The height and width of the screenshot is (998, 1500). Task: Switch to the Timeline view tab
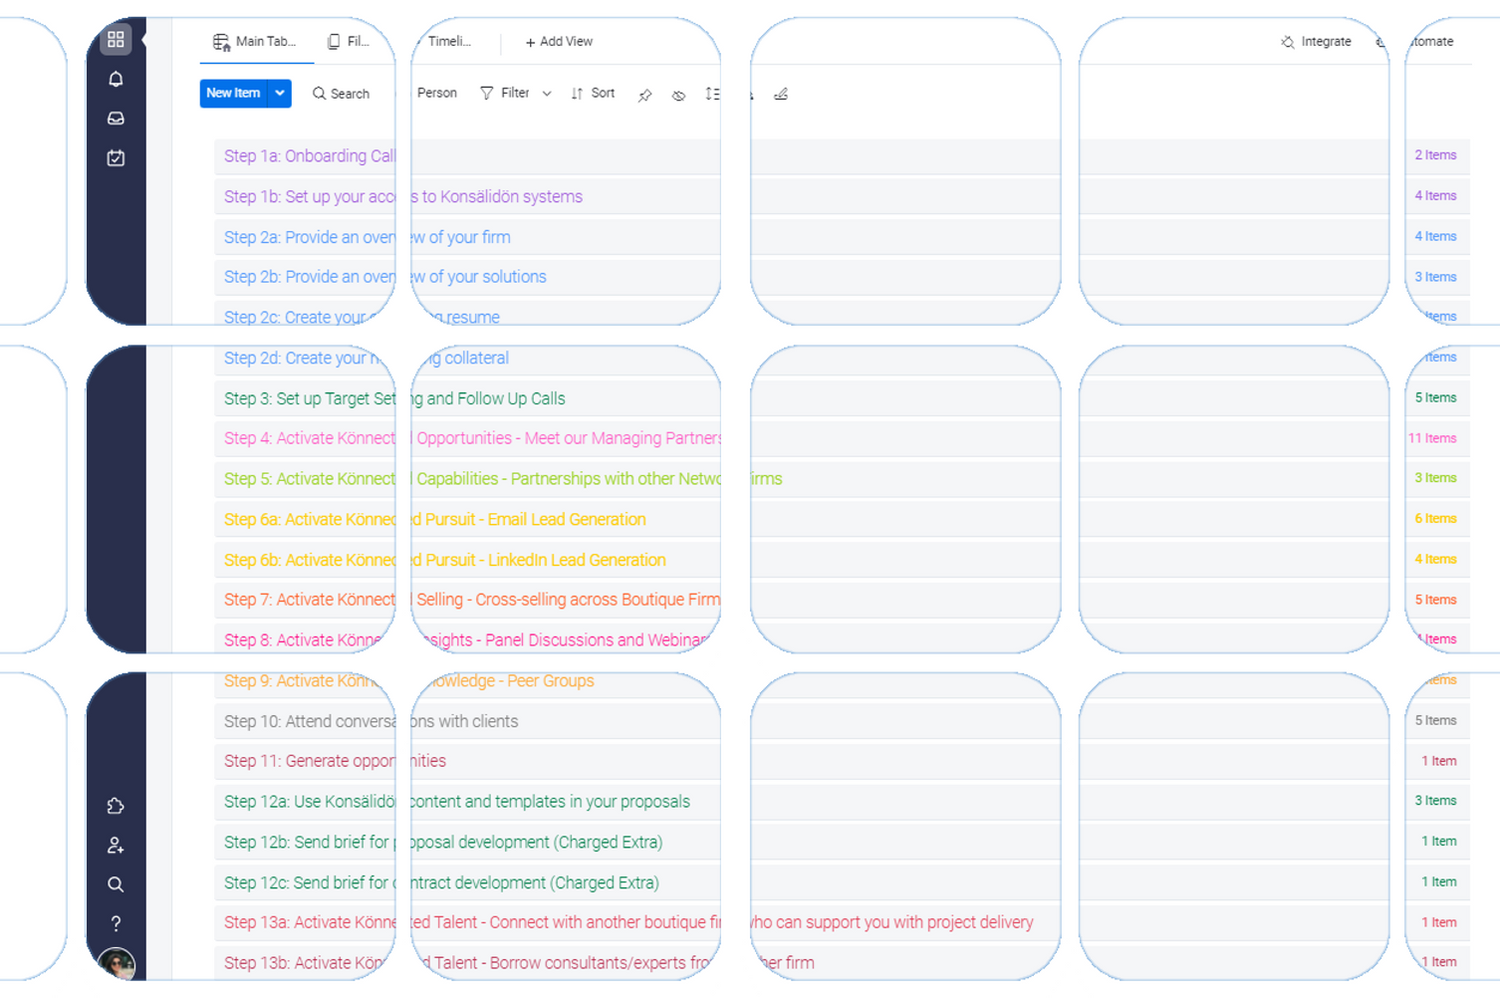(449, 42)
